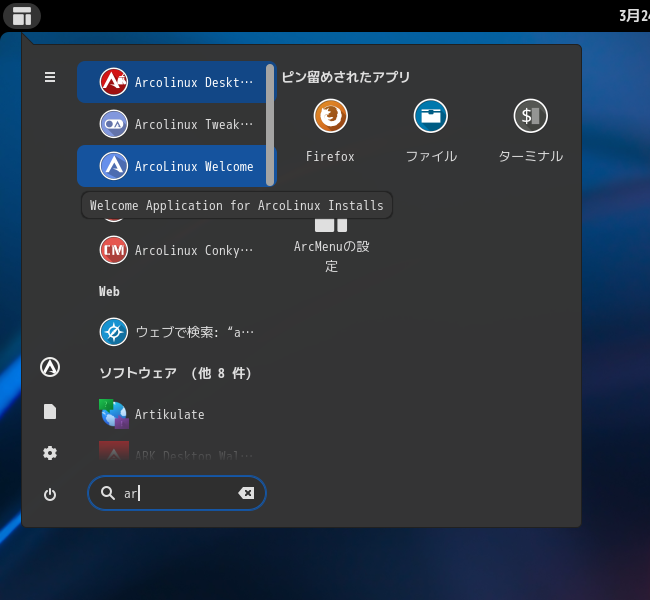This screenshot has width=650, height=600.
Task: Open the power options button
Action: tap(50, 494)
